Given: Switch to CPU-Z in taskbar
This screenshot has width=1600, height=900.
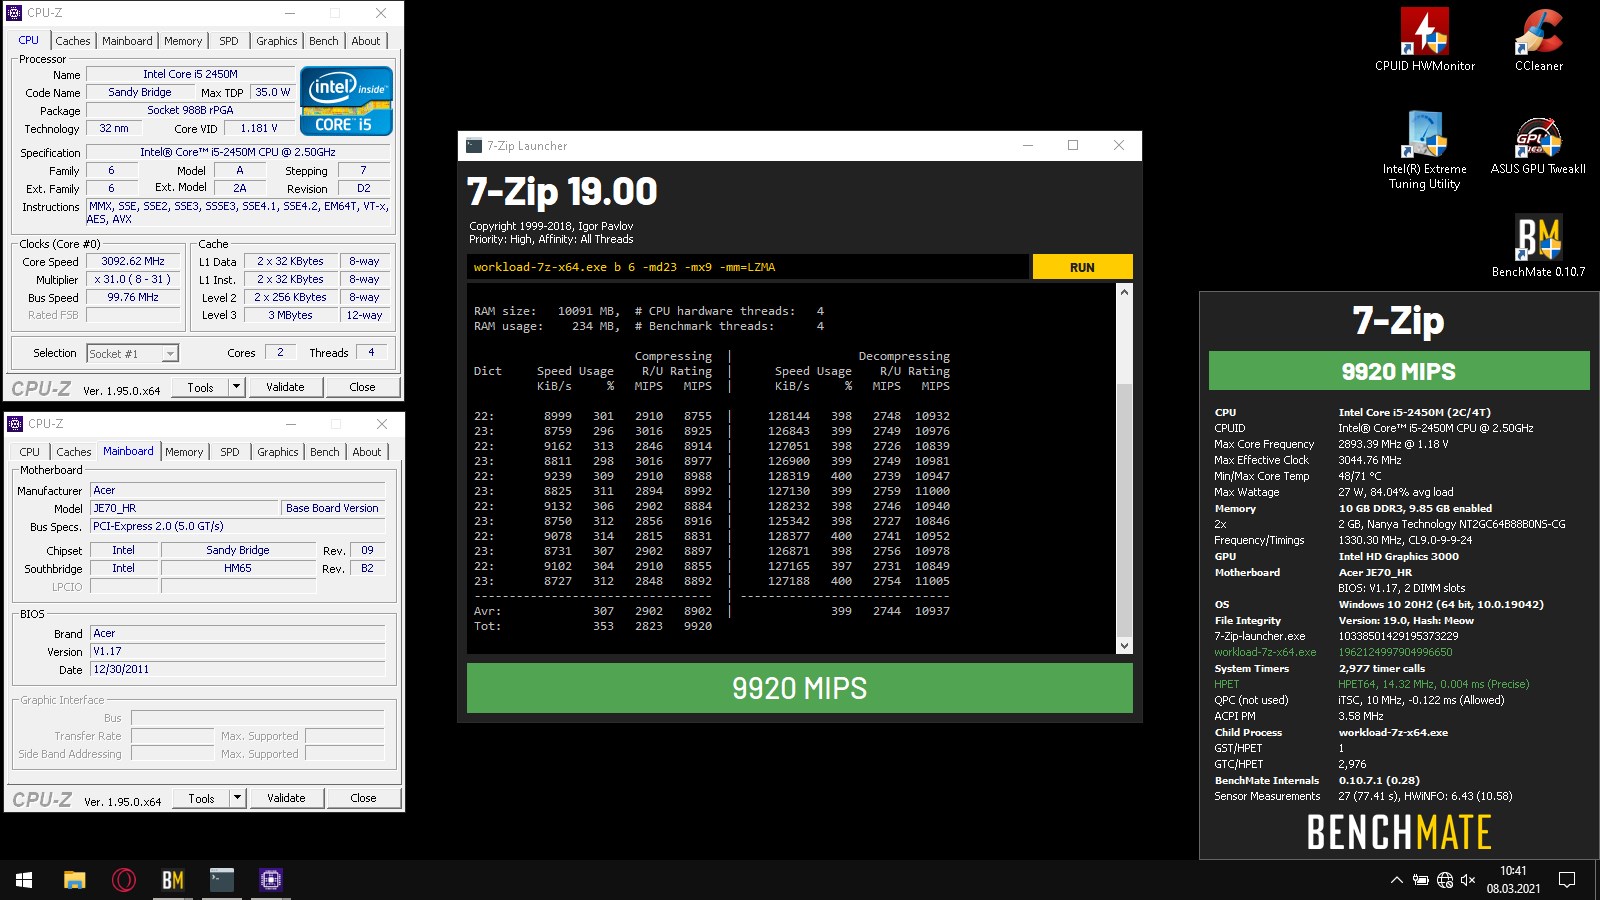Looking at the screenshot, I should 271,880.
